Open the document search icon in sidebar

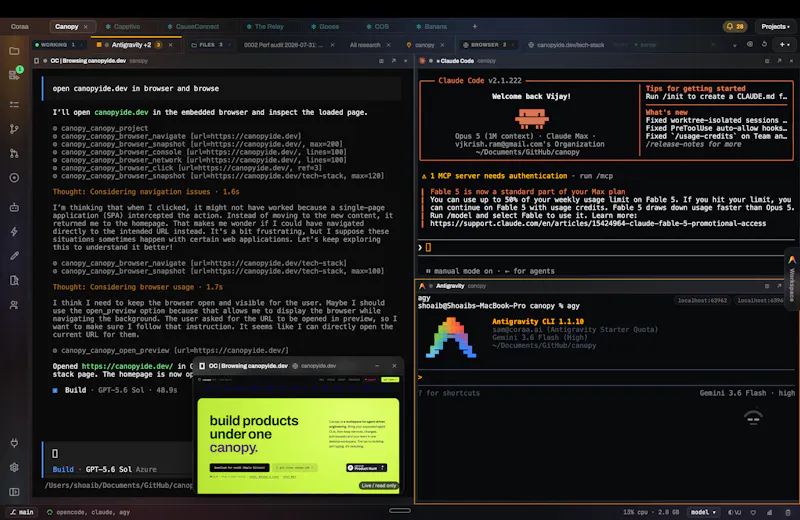tap(14, 280)
